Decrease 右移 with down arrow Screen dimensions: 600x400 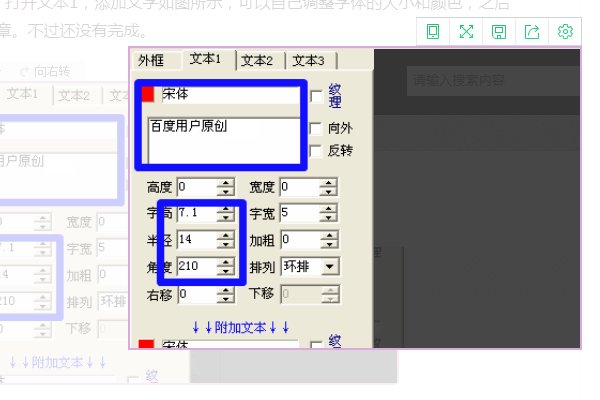coord(226,299)
